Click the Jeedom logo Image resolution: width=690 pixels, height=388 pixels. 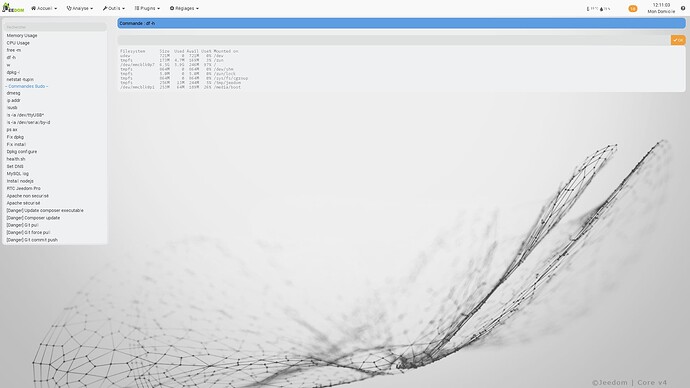13,8
